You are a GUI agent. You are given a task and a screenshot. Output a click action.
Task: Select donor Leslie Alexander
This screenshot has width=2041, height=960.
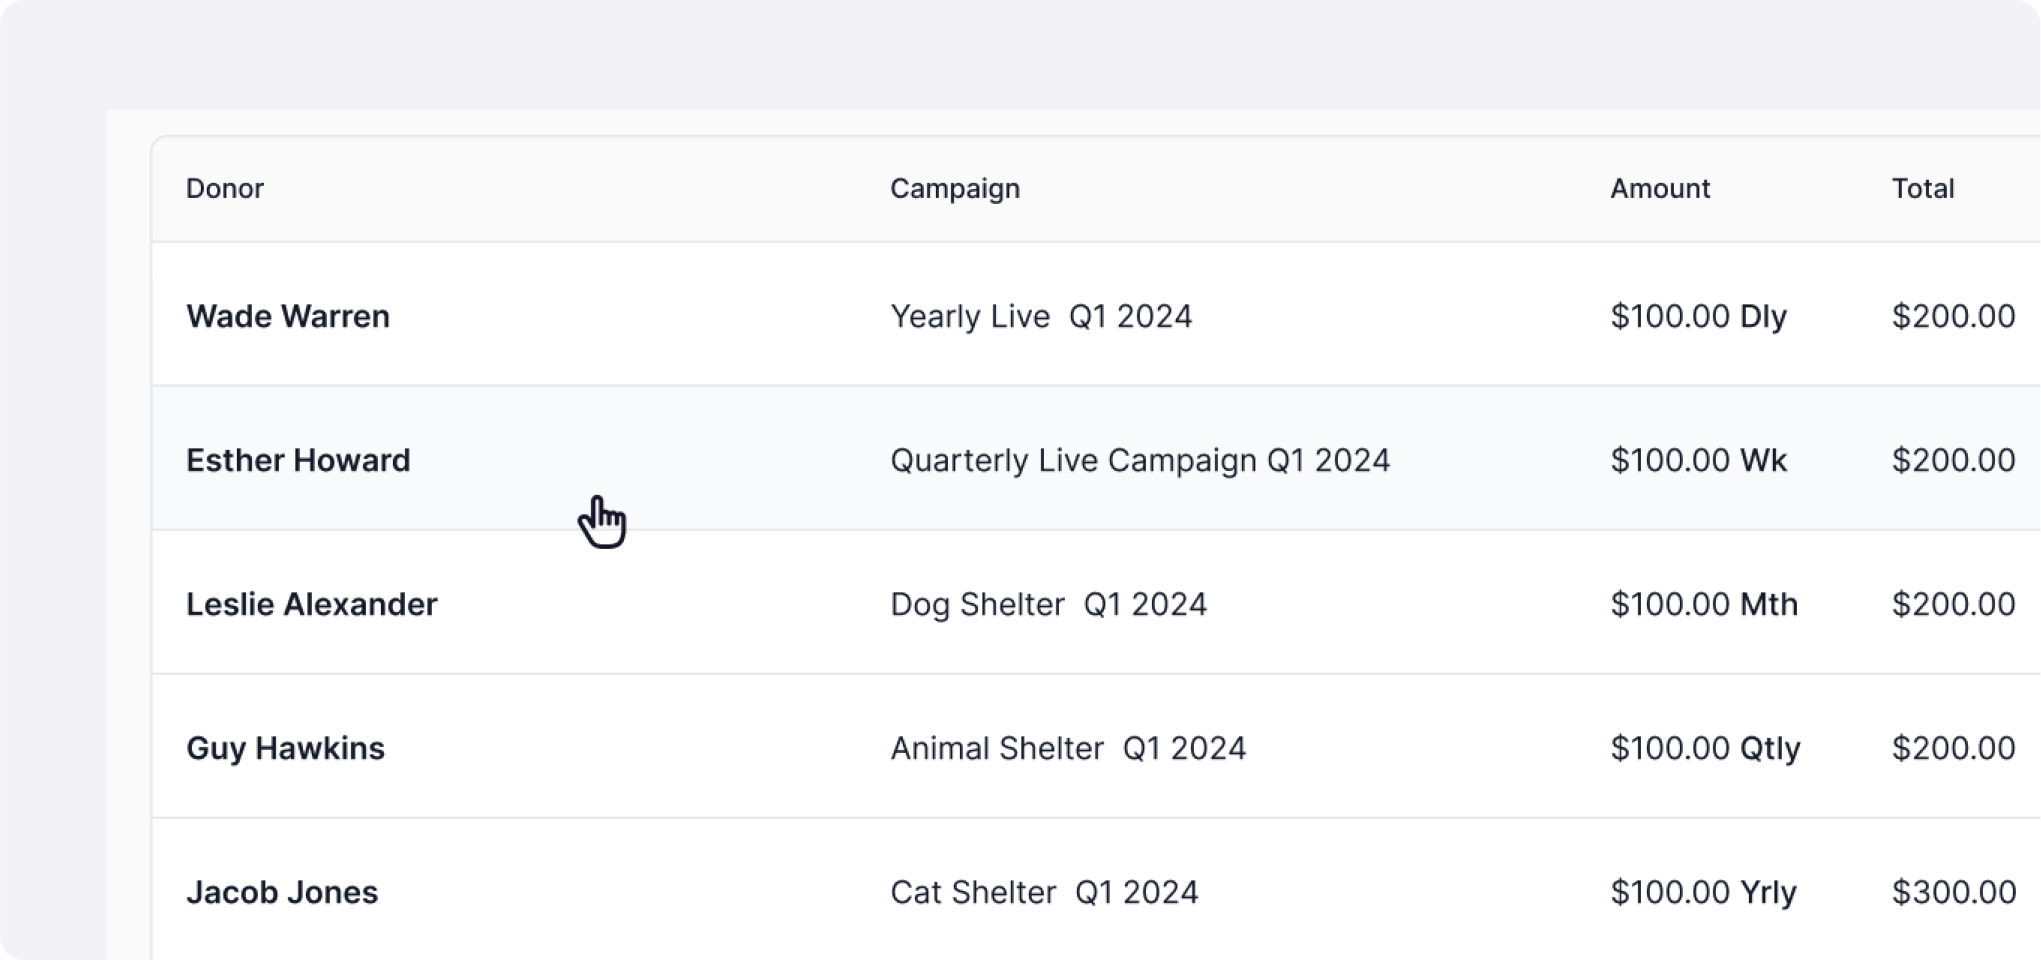click(x=312, y=604)
